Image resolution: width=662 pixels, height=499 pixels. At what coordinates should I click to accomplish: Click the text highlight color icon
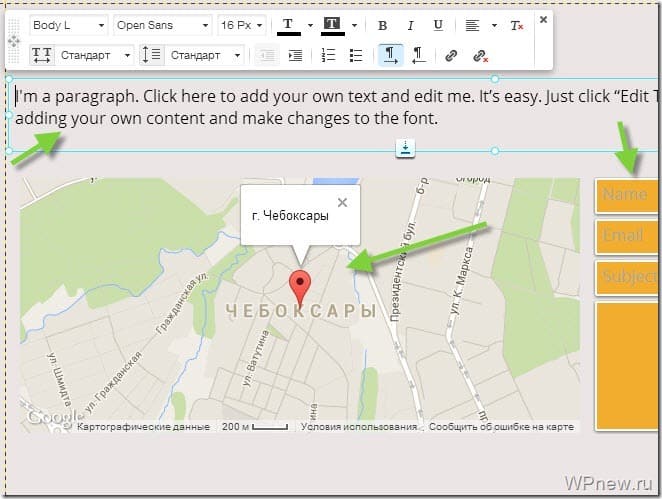333,25
